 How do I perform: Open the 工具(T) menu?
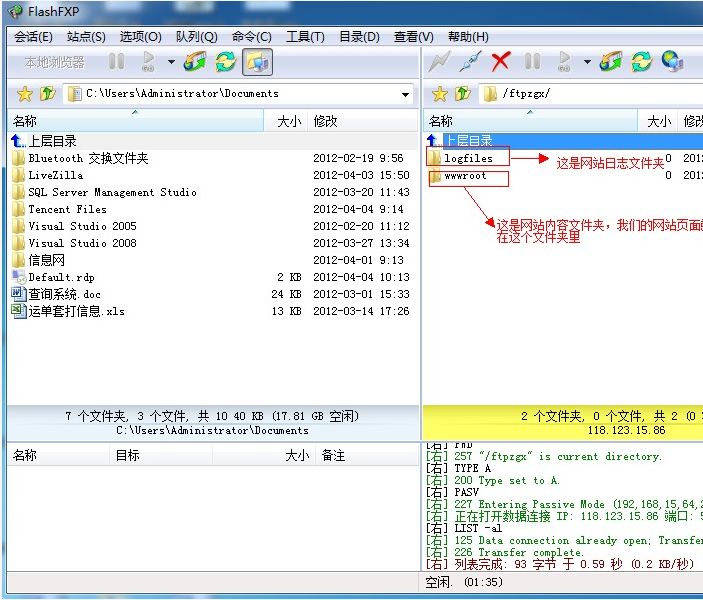(x=305, y=37)
